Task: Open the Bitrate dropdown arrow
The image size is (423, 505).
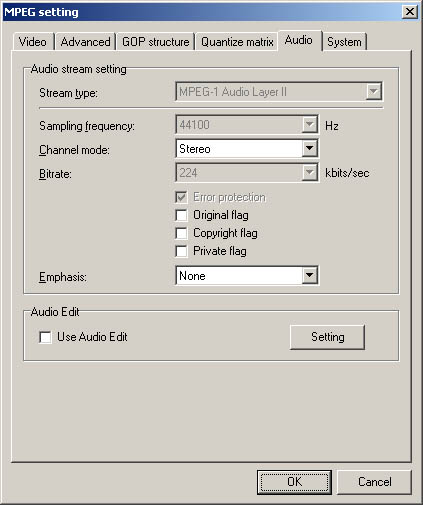Action: coord(309,173)
